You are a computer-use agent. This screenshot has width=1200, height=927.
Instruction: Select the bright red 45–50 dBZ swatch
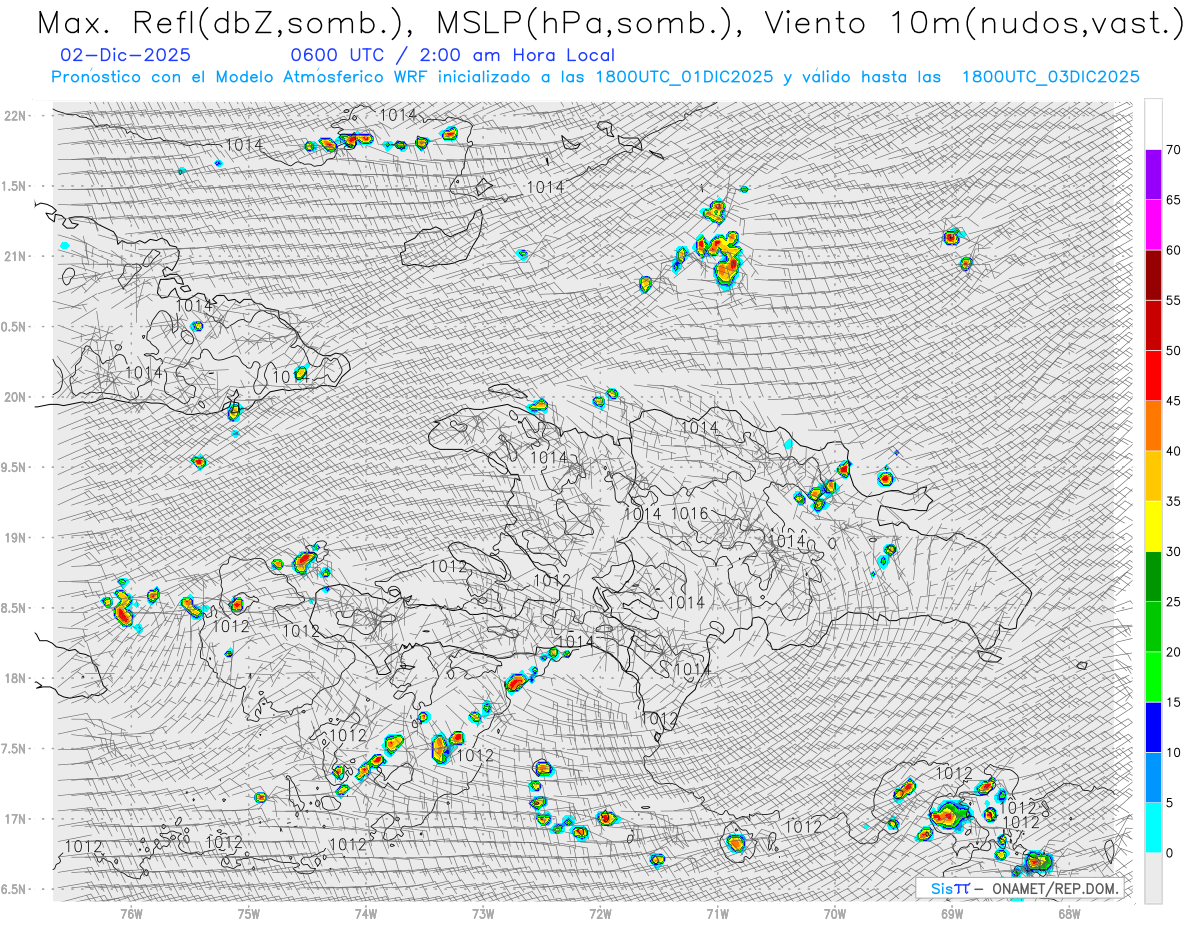coord(1153,376)
